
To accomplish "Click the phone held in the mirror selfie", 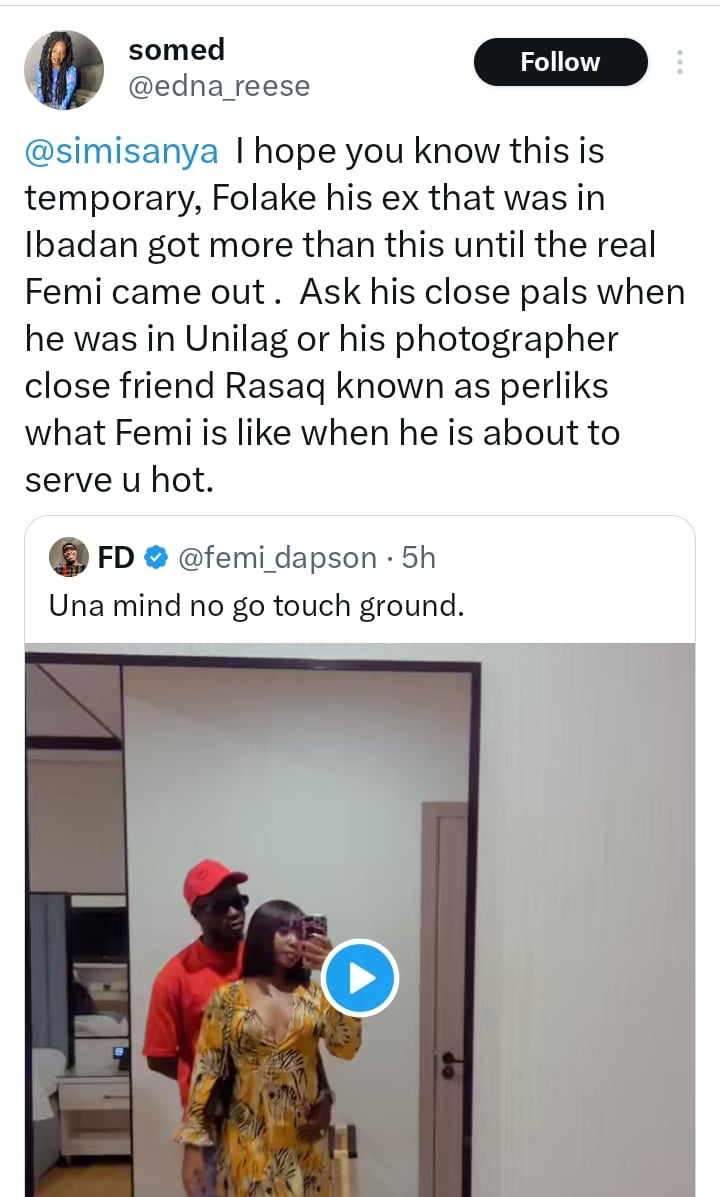I will 315,928.
